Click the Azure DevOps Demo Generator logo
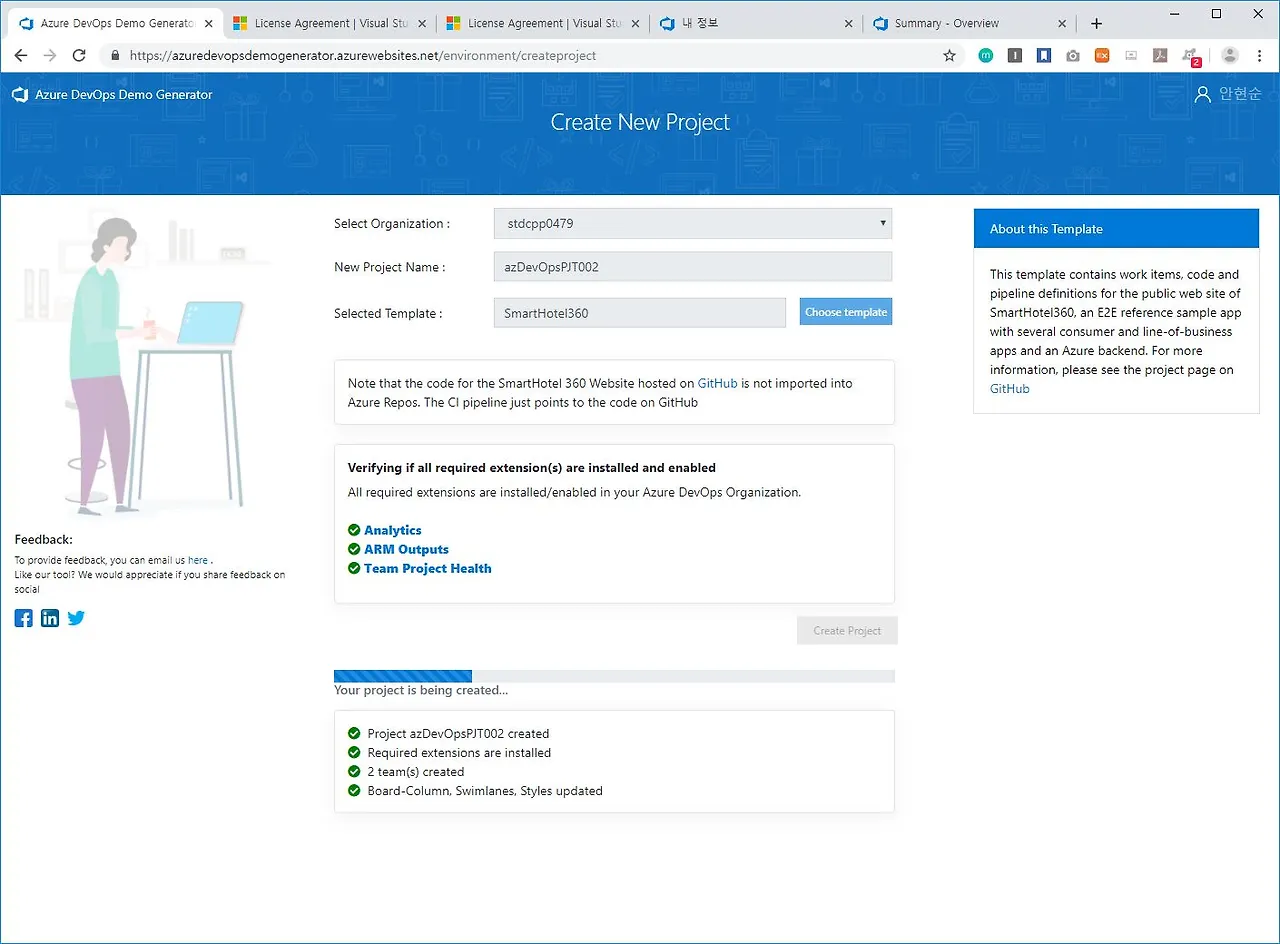 click(112, 95)
